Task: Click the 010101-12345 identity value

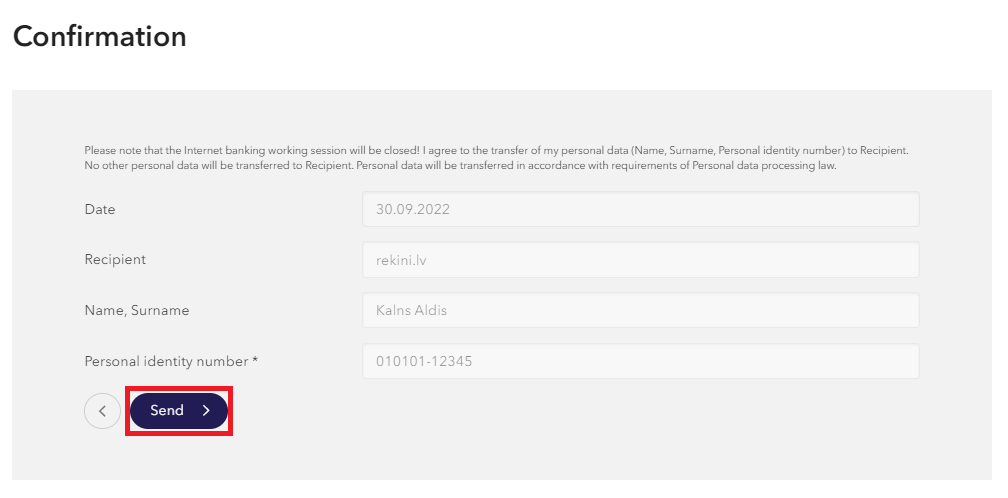Action: click(424, 361)
